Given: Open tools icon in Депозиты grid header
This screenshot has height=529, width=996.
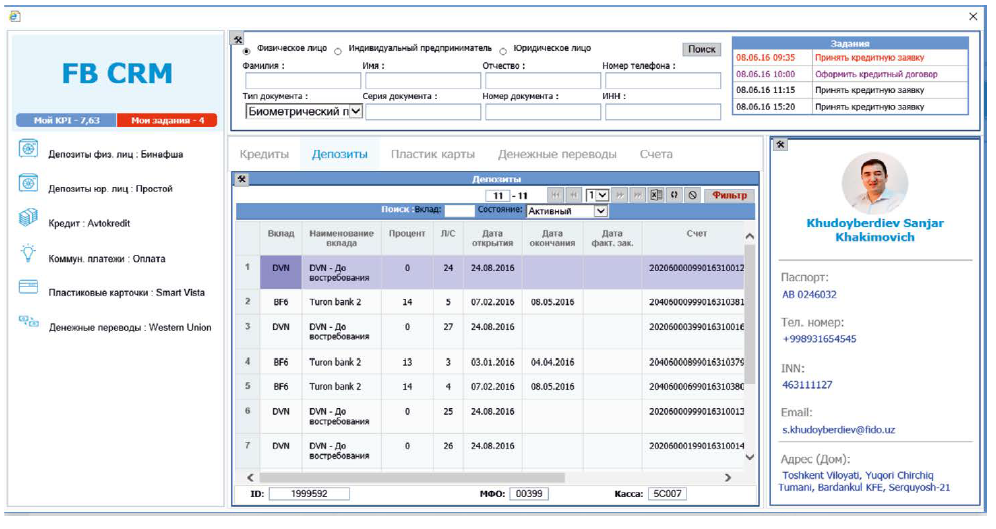Looking at the screenshot, I should pos(241,179).
